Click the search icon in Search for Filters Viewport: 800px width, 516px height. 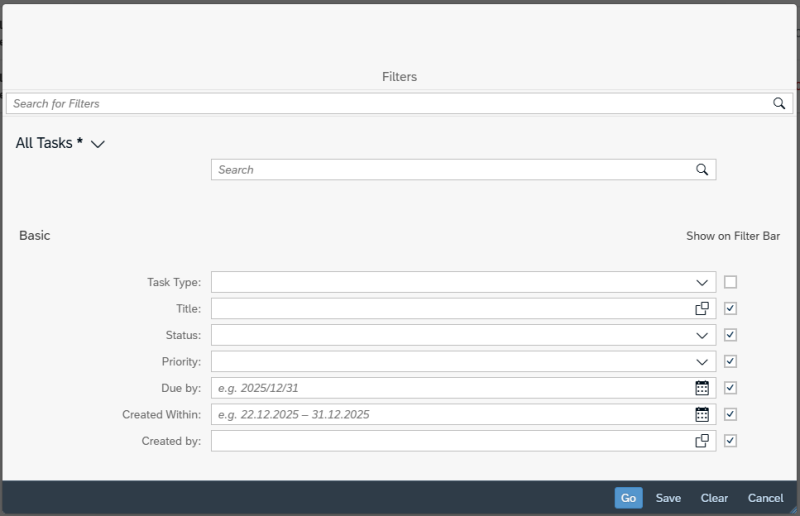779,104
